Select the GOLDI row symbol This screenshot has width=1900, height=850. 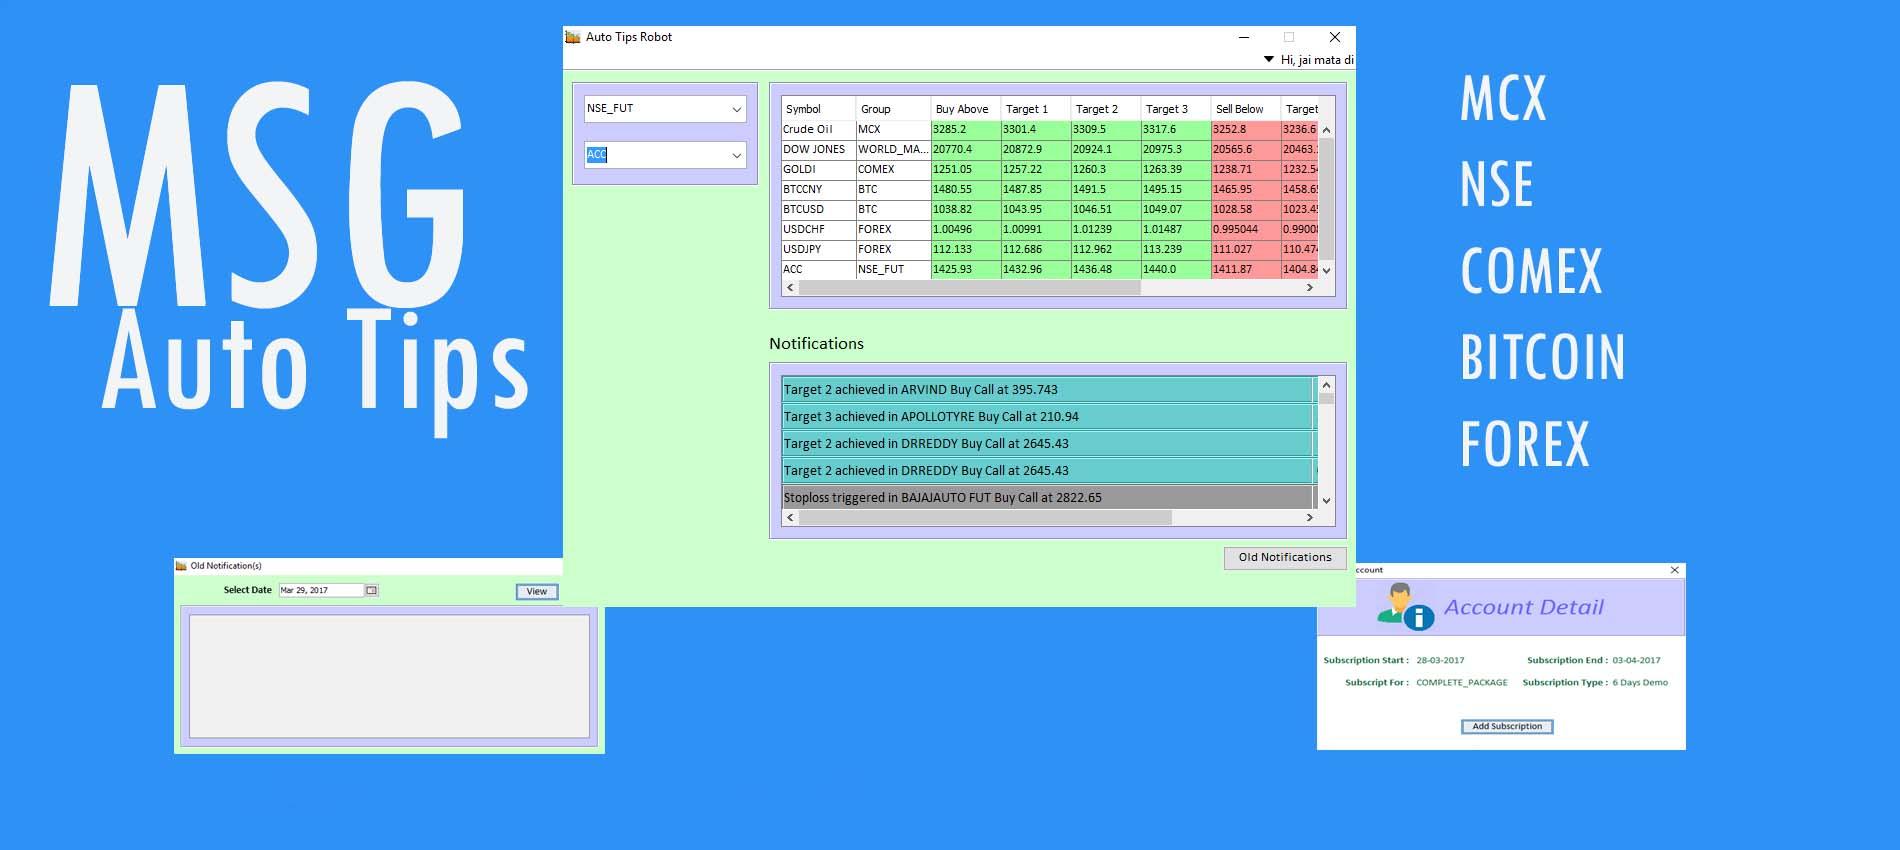coord(818,170)
